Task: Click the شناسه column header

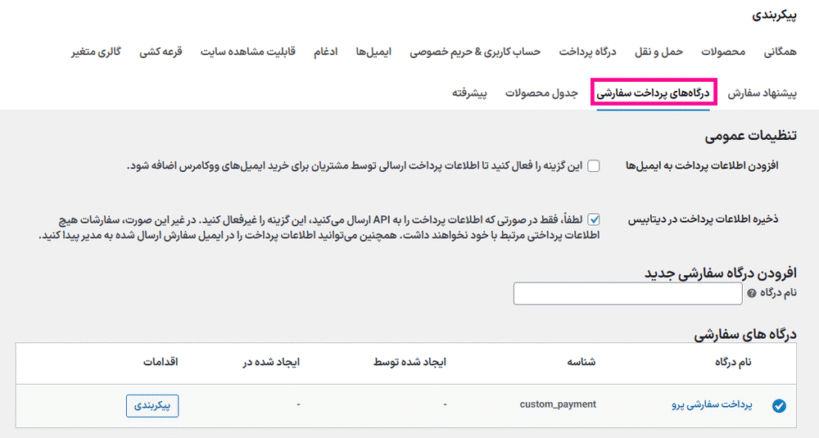Action: 581,362
